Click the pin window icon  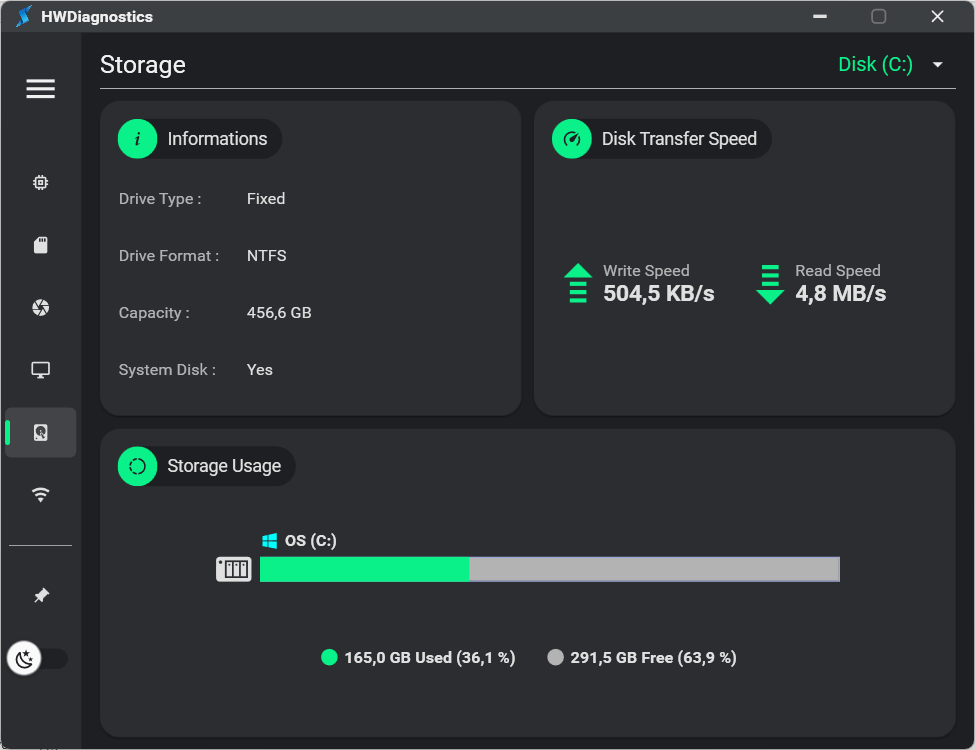pos(40,596)
